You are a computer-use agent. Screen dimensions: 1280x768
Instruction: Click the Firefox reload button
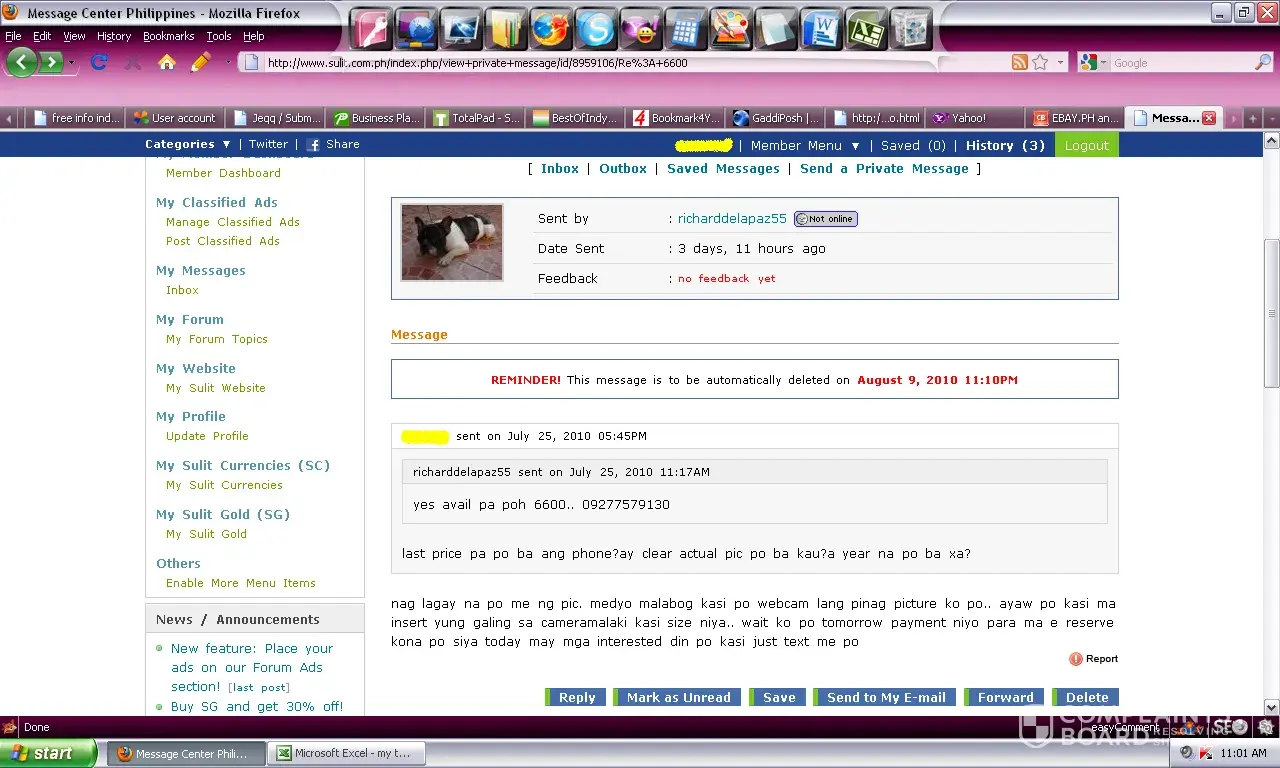tap(98, 62)
